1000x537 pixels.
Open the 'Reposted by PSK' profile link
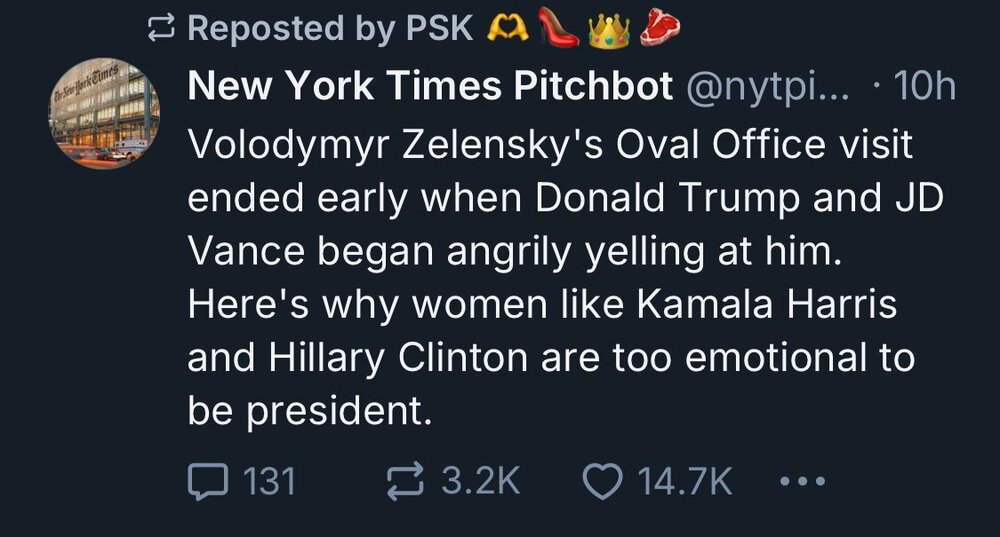pos(330,28)
